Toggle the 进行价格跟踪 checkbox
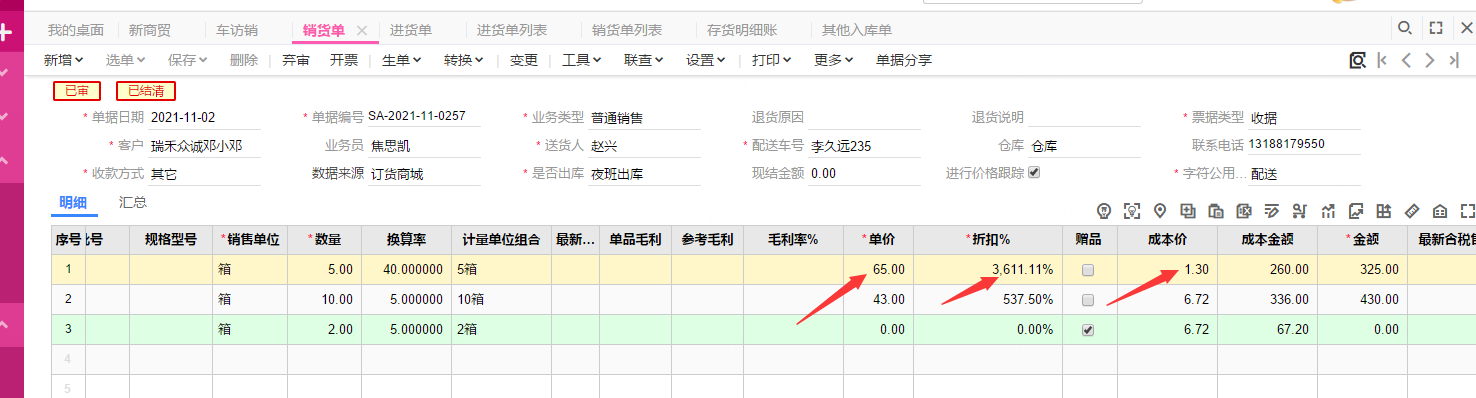Screen dimensions: 1476x398 coord(1034,172)
